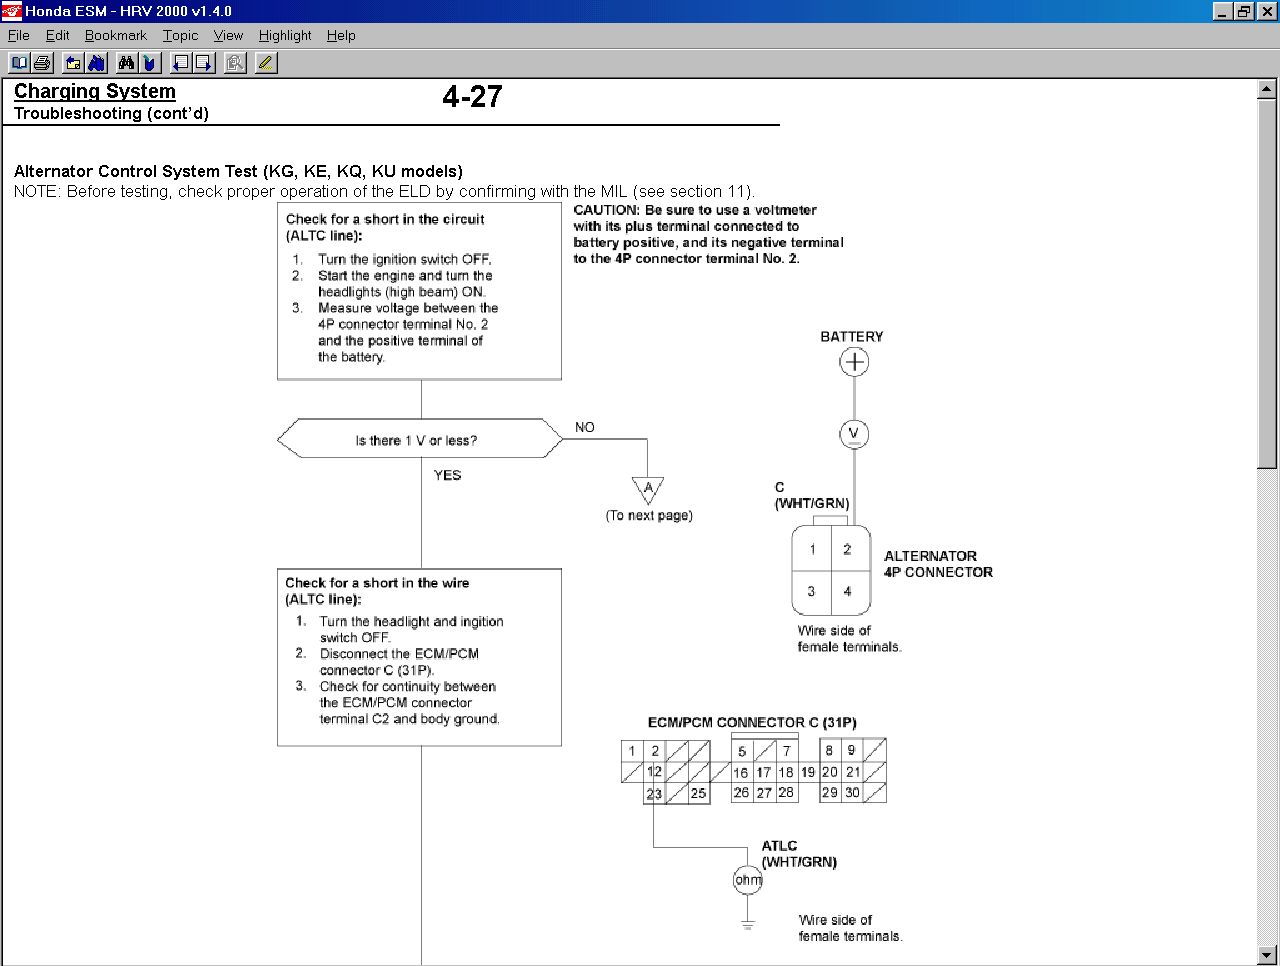Viewport: 1280px width, 966px height.
Task: Go to previous page icon
Action: click(x=181, y=63)
